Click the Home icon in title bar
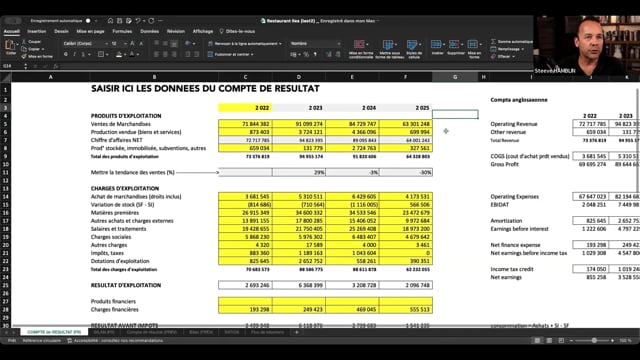 (x=110, y=21)
